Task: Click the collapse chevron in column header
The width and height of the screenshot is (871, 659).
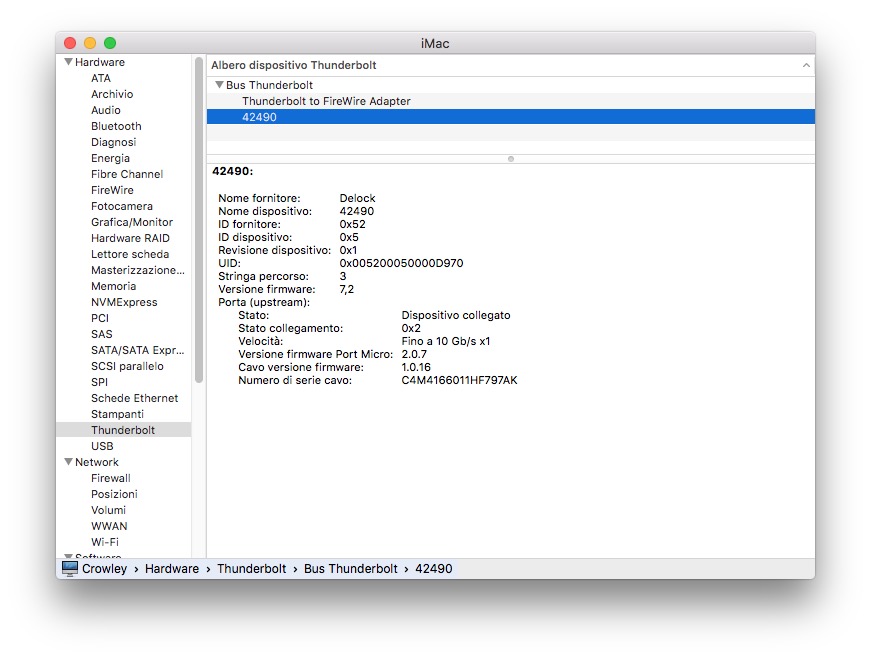Action: [806, 65]
